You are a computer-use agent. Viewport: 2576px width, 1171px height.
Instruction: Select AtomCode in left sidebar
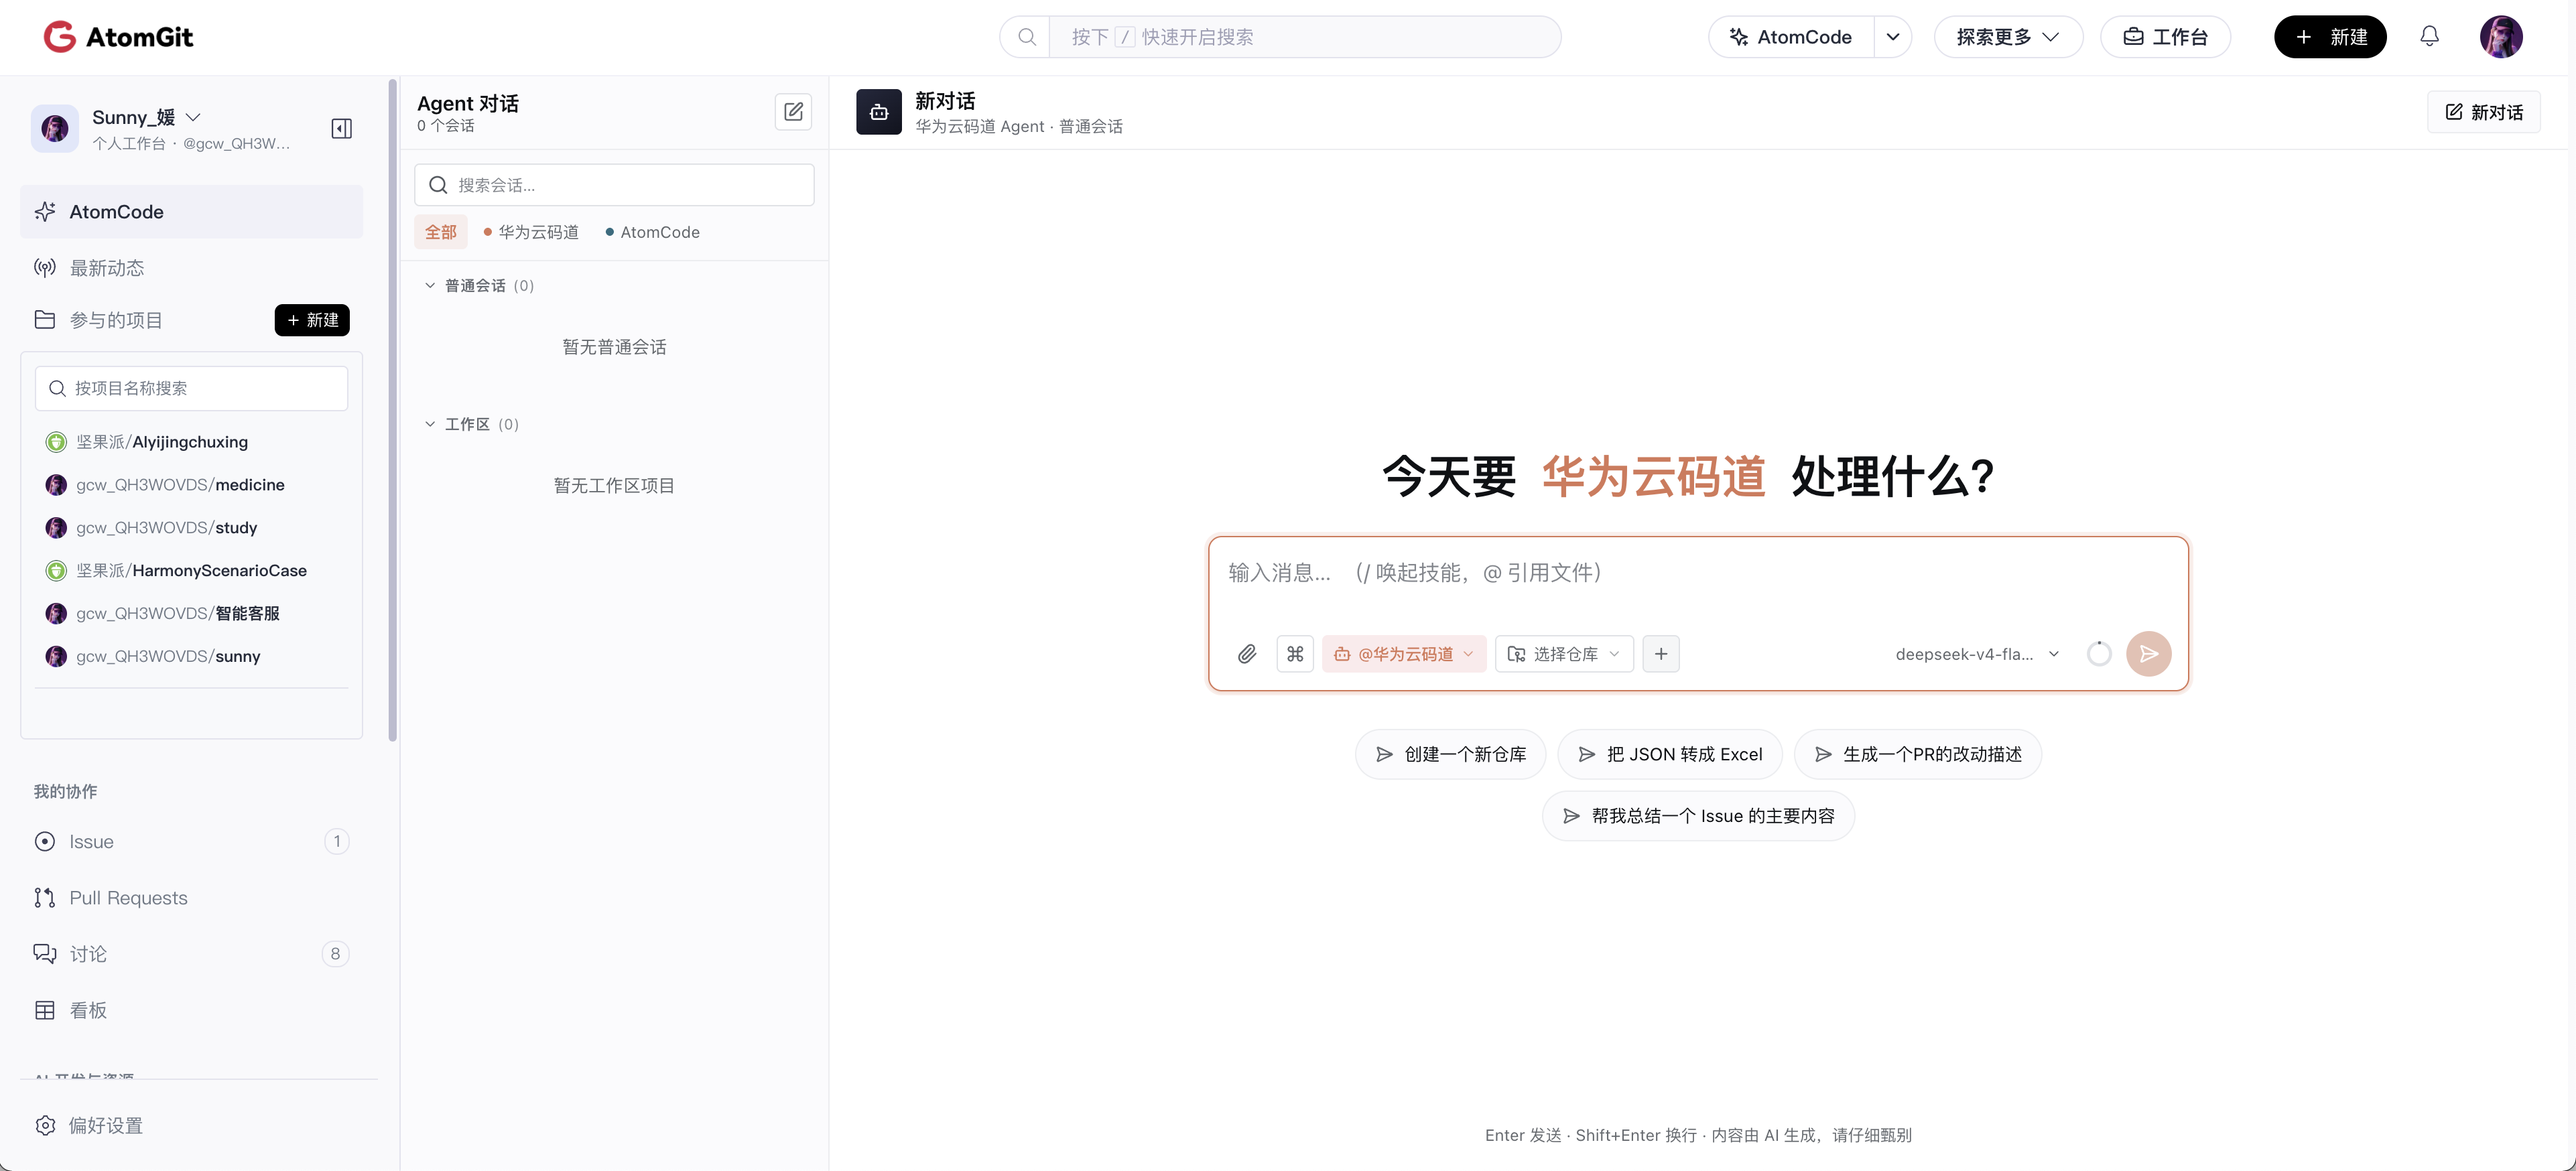point(191,212)
